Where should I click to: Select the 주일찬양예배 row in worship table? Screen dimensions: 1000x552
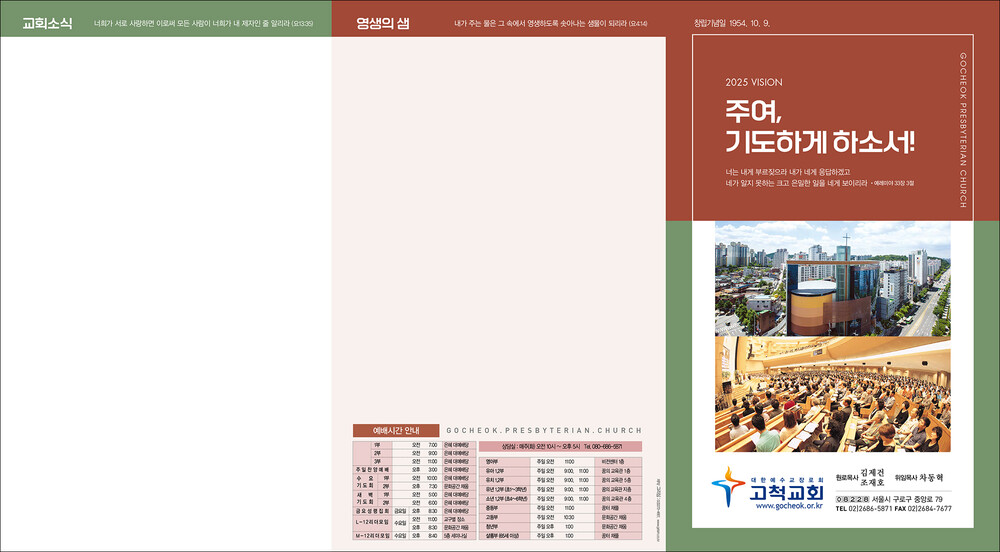tap(375, 469)
